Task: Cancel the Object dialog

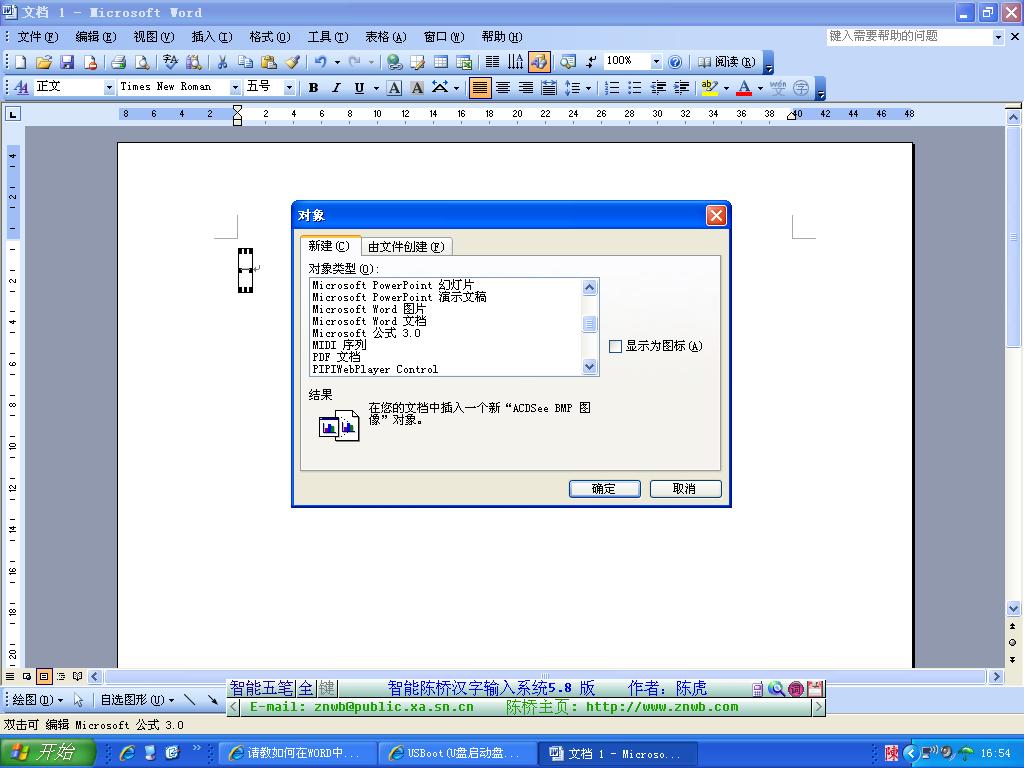Action: [685, 488]
